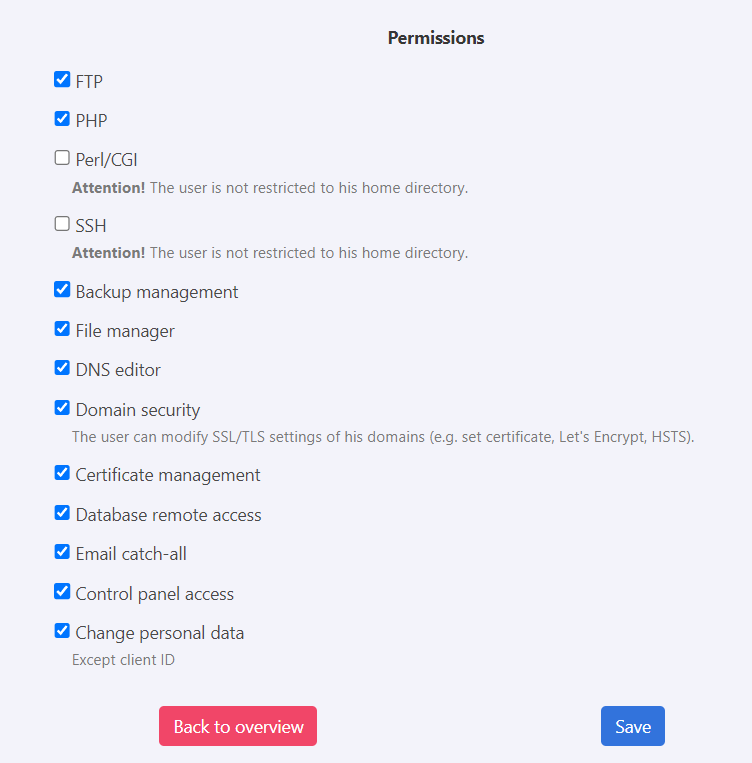Disable the Database remote access checkbox
The height and width of the screenshot is (763, 752).
[x=62, y=513]
